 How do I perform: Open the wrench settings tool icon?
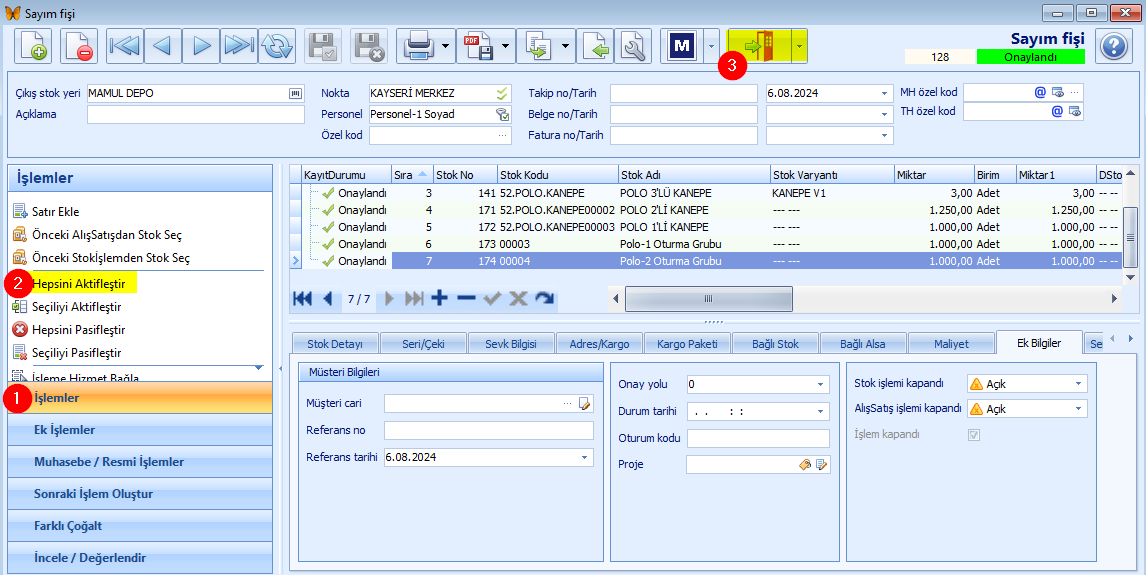click(633, 46)
